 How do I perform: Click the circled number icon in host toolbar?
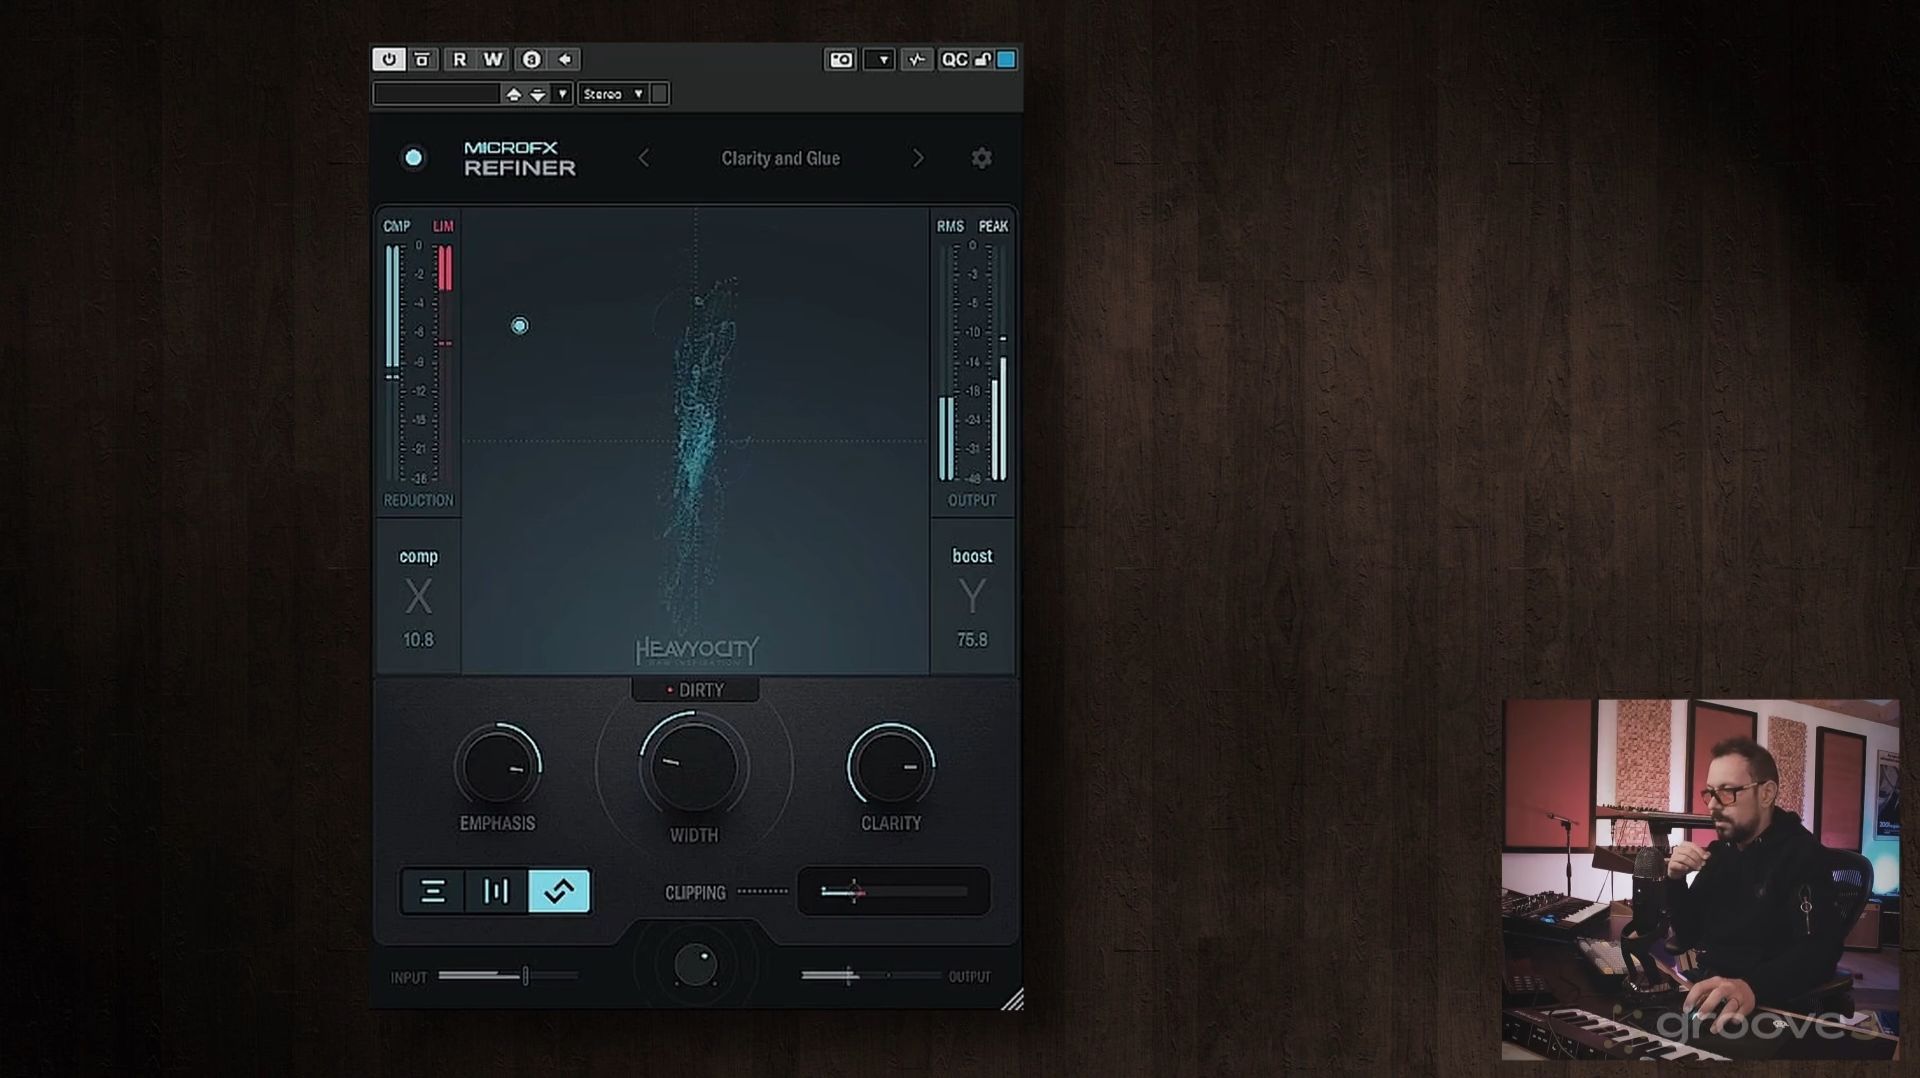[x=531, y=60]
